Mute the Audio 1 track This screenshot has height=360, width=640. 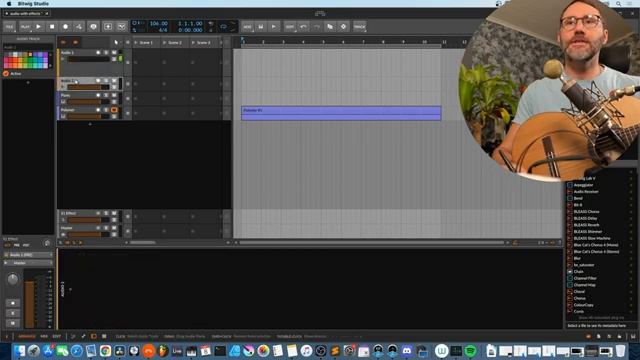point(114,53)
